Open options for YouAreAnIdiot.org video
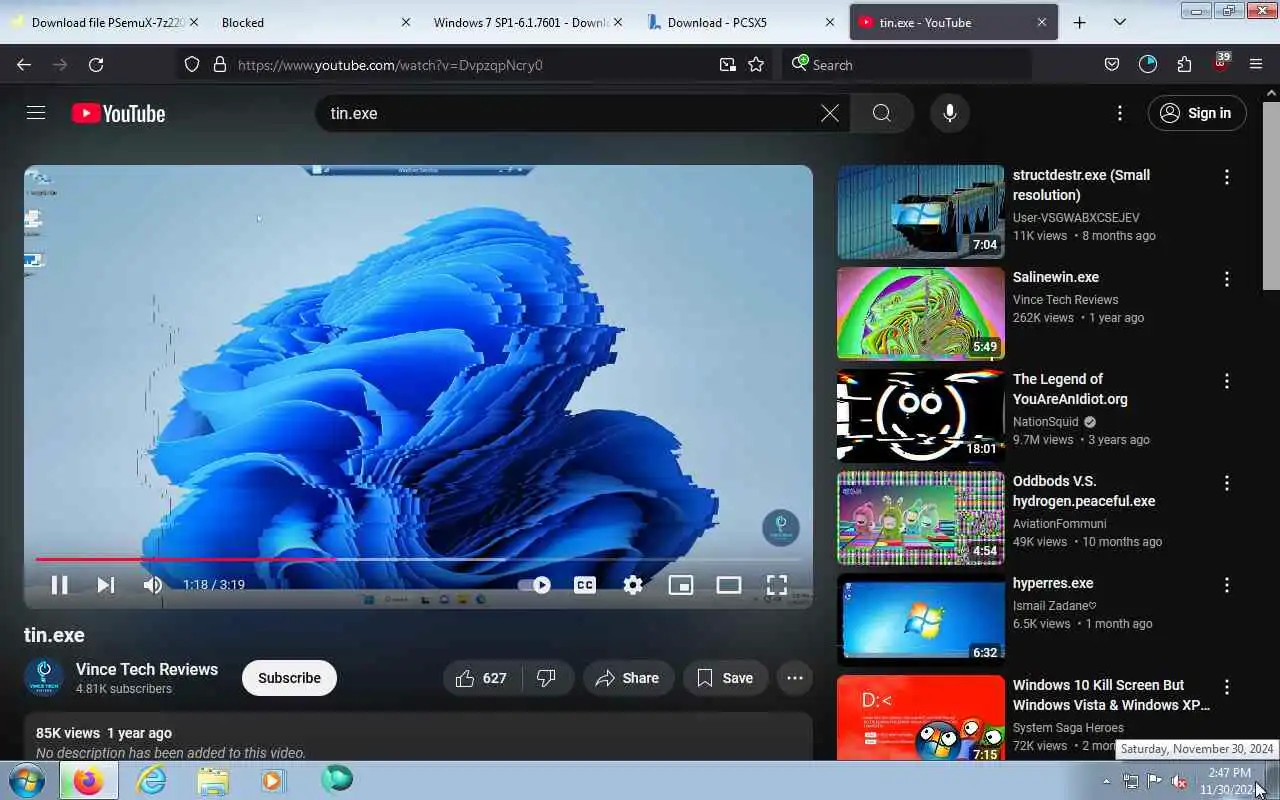Viewport: 1280px width, 800px height. click(x=1227, y=381)
